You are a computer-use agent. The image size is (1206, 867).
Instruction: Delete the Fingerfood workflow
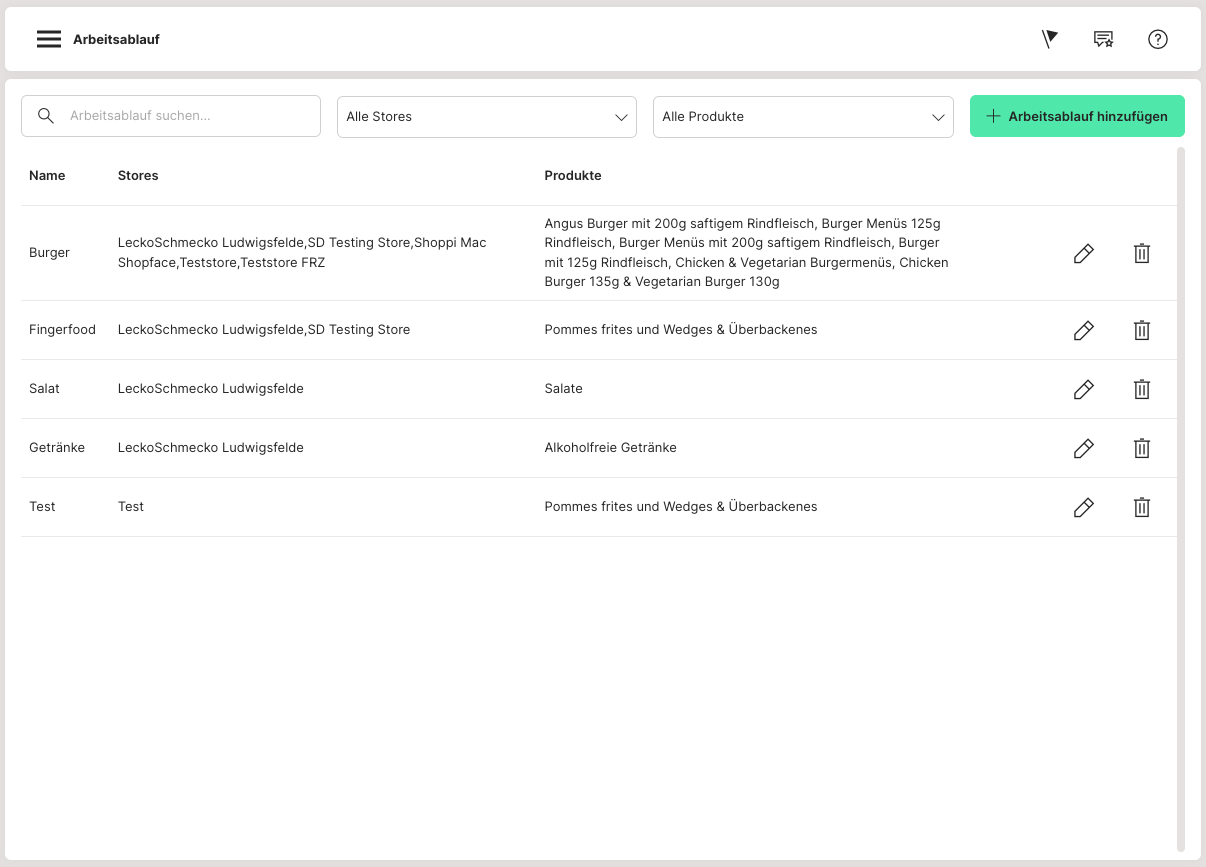[x=1141, y=330]
